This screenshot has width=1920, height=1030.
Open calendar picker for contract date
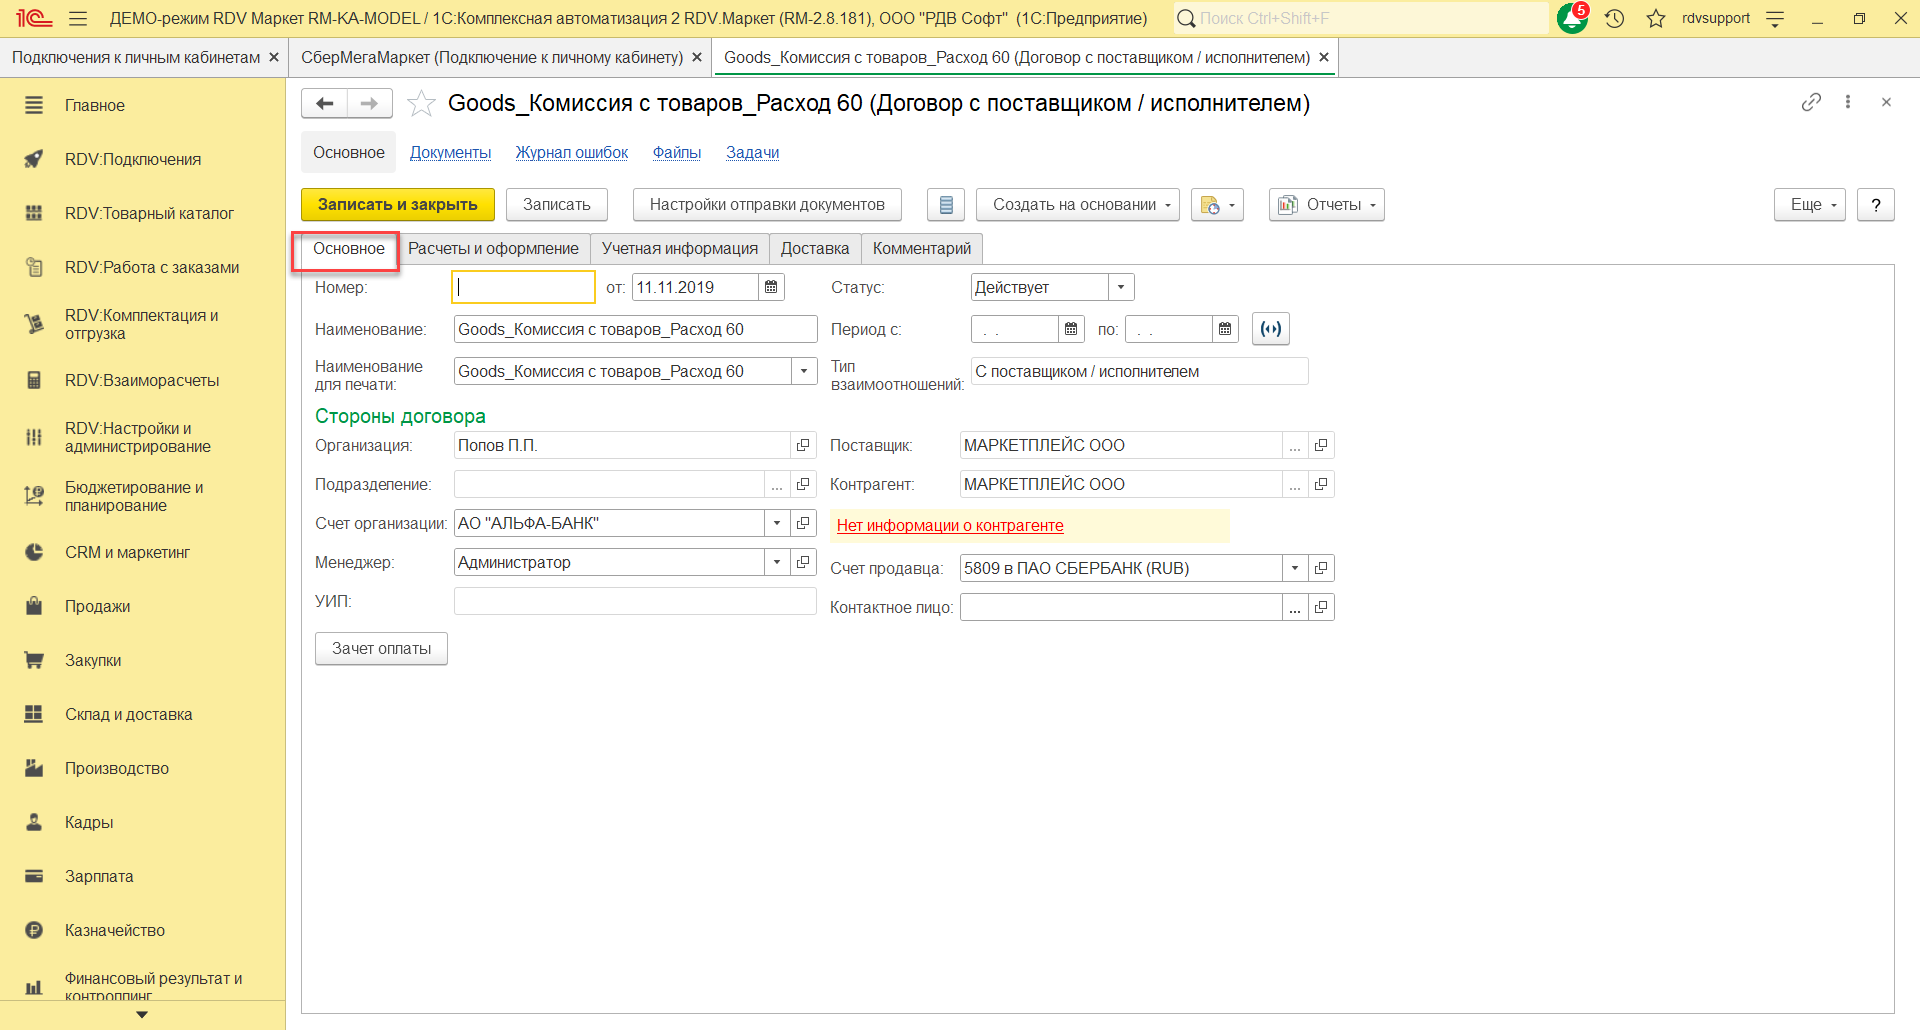(771, 288)
